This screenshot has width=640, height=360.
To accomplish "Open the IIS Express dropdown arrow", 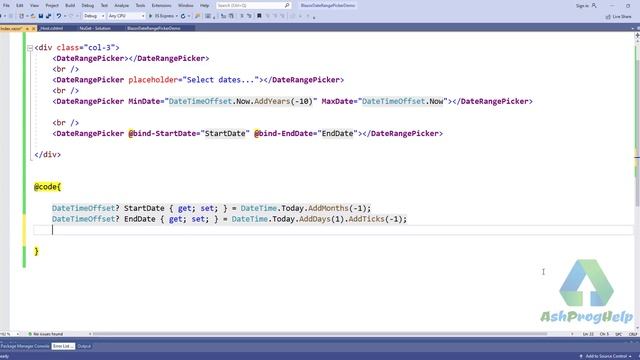I will (176, 16).
